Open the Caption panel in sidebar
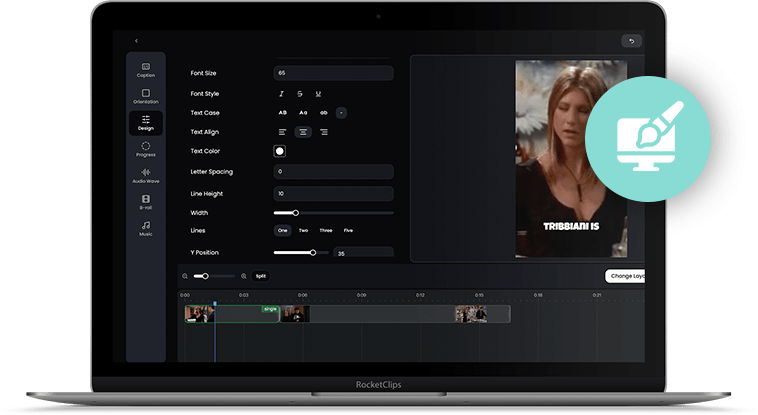The image size is (758, 415). click(146, 70)
